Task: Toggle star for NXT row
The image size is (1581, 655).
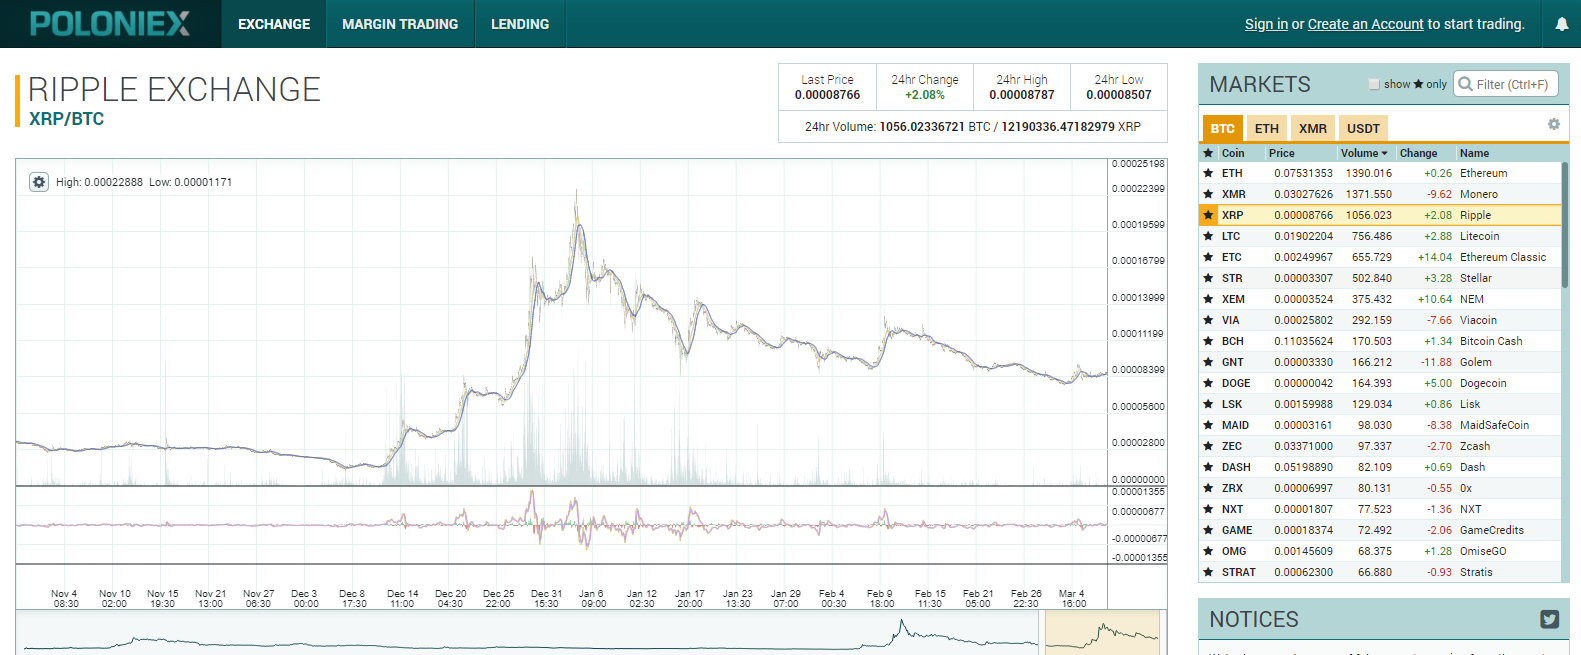Action: point(1208,509)
